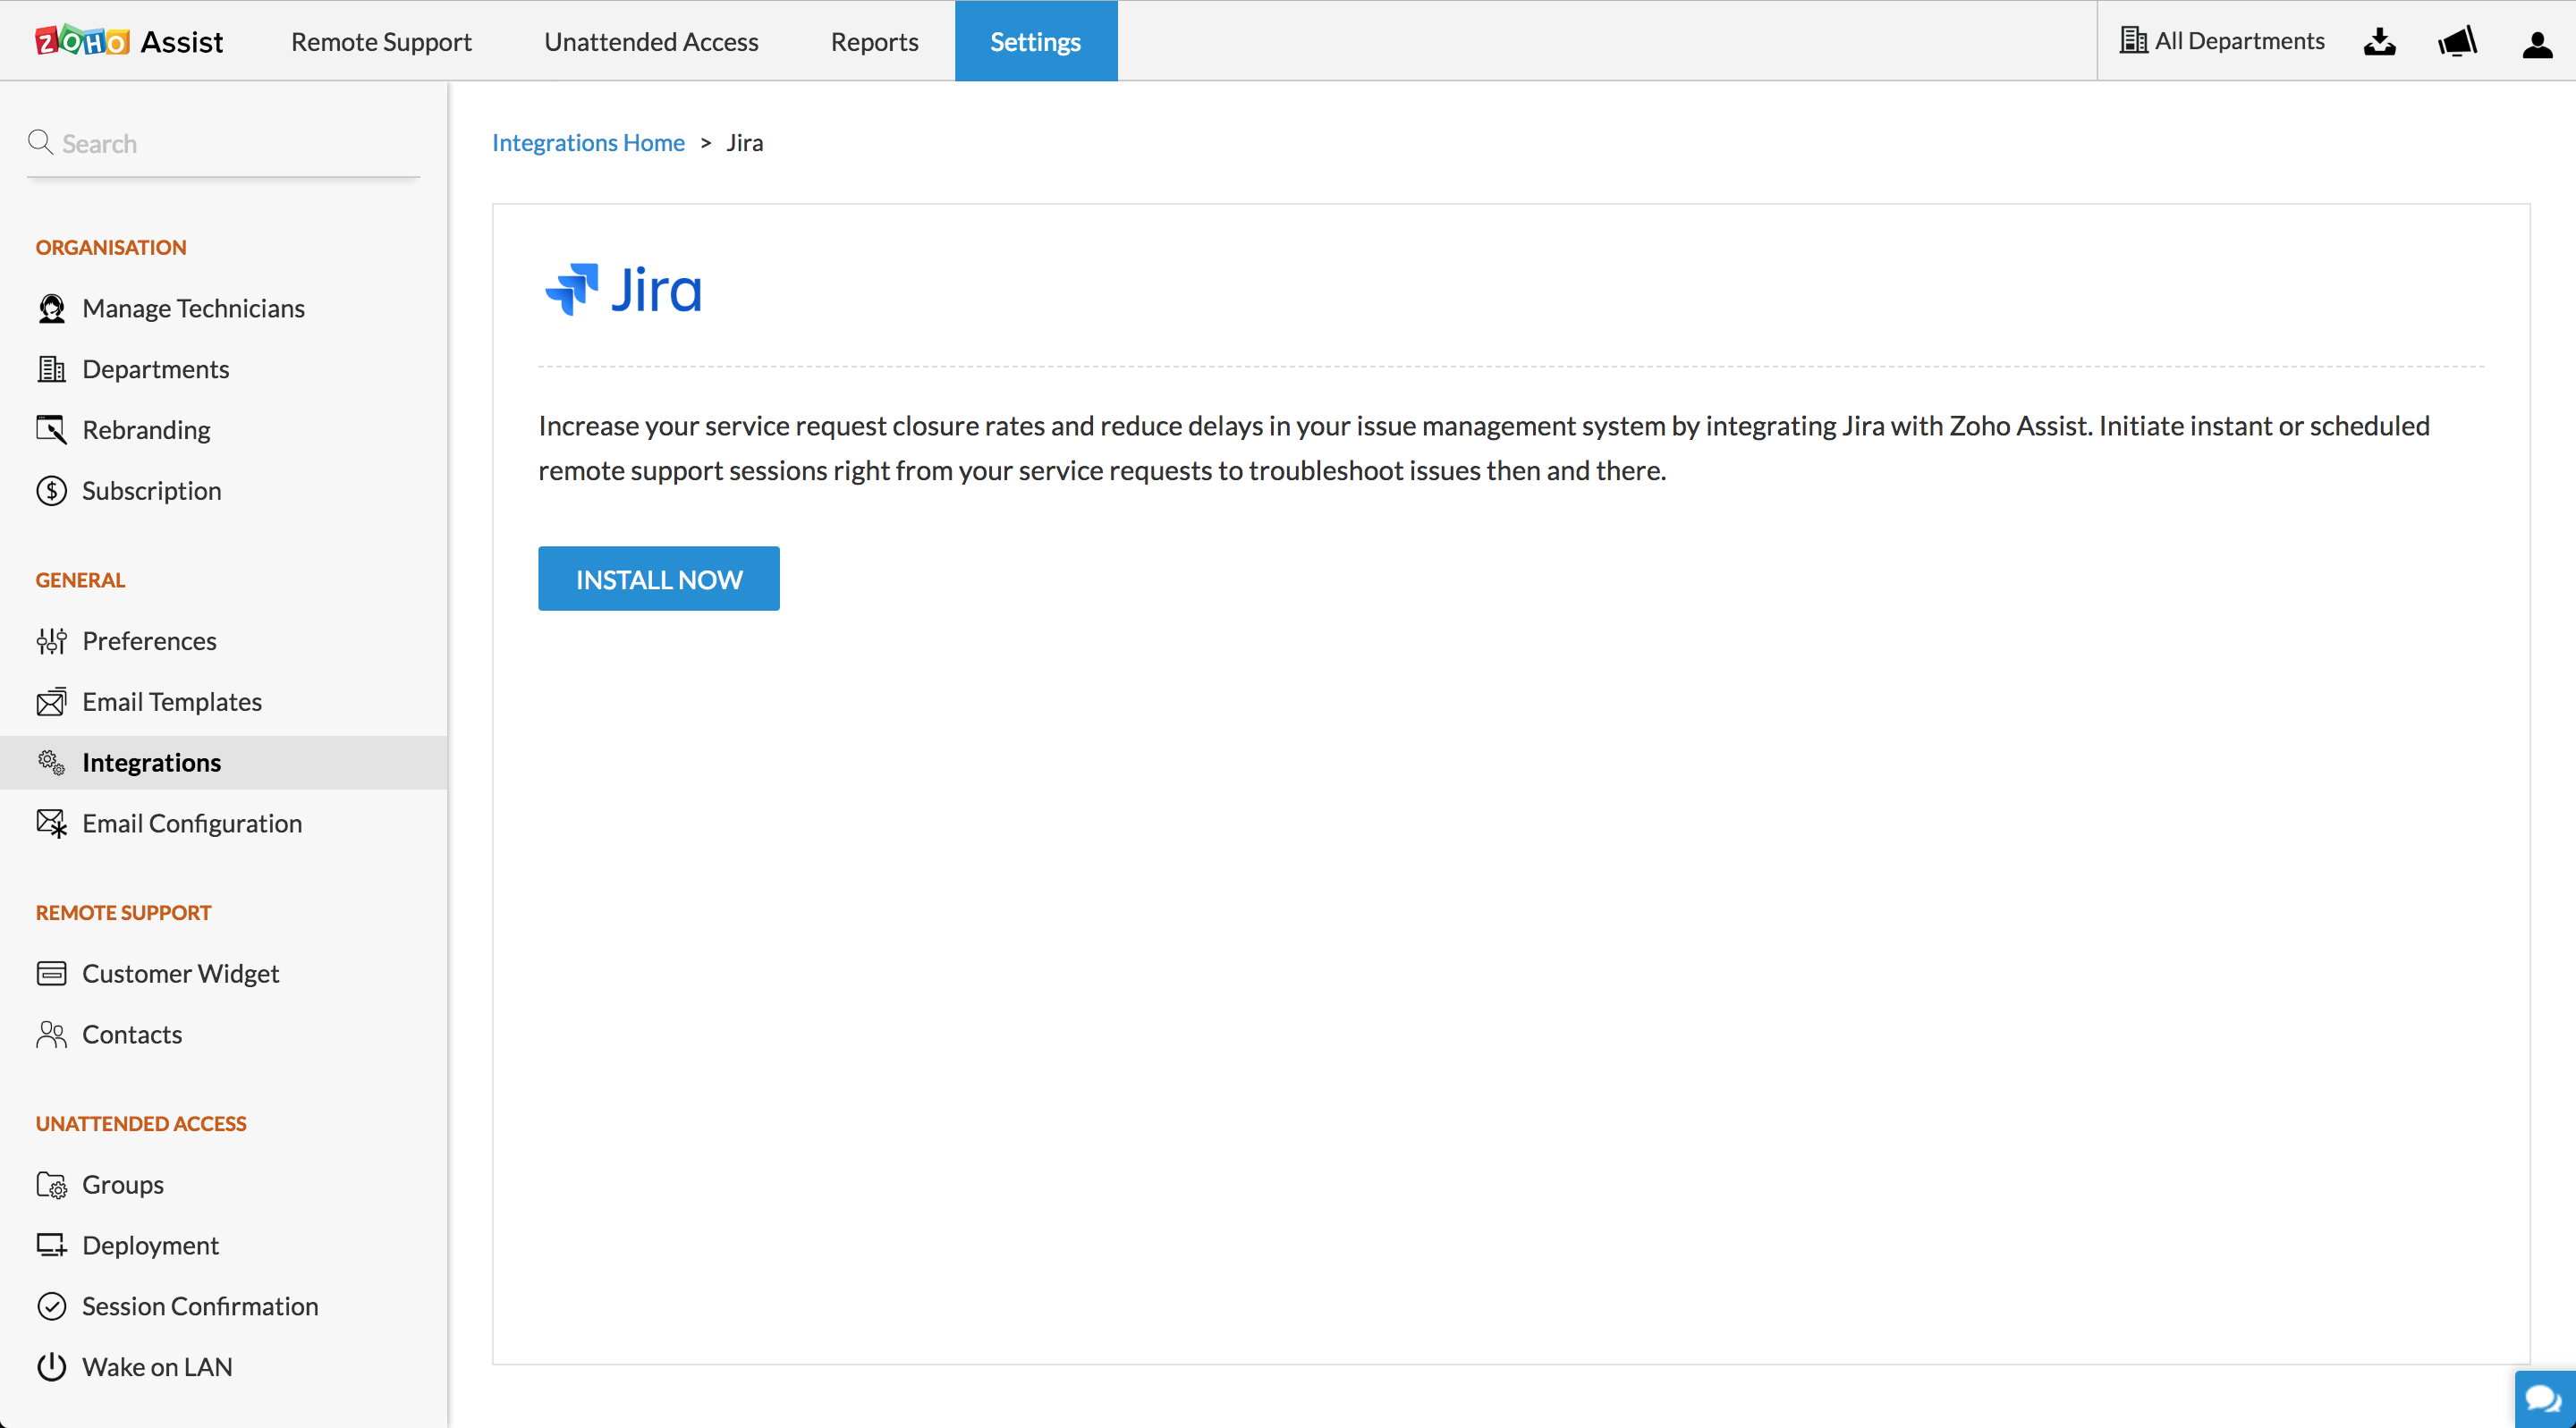2576x1428 pixels.
Task: Open the Email Configuration settings
Action: coord(191,821)
